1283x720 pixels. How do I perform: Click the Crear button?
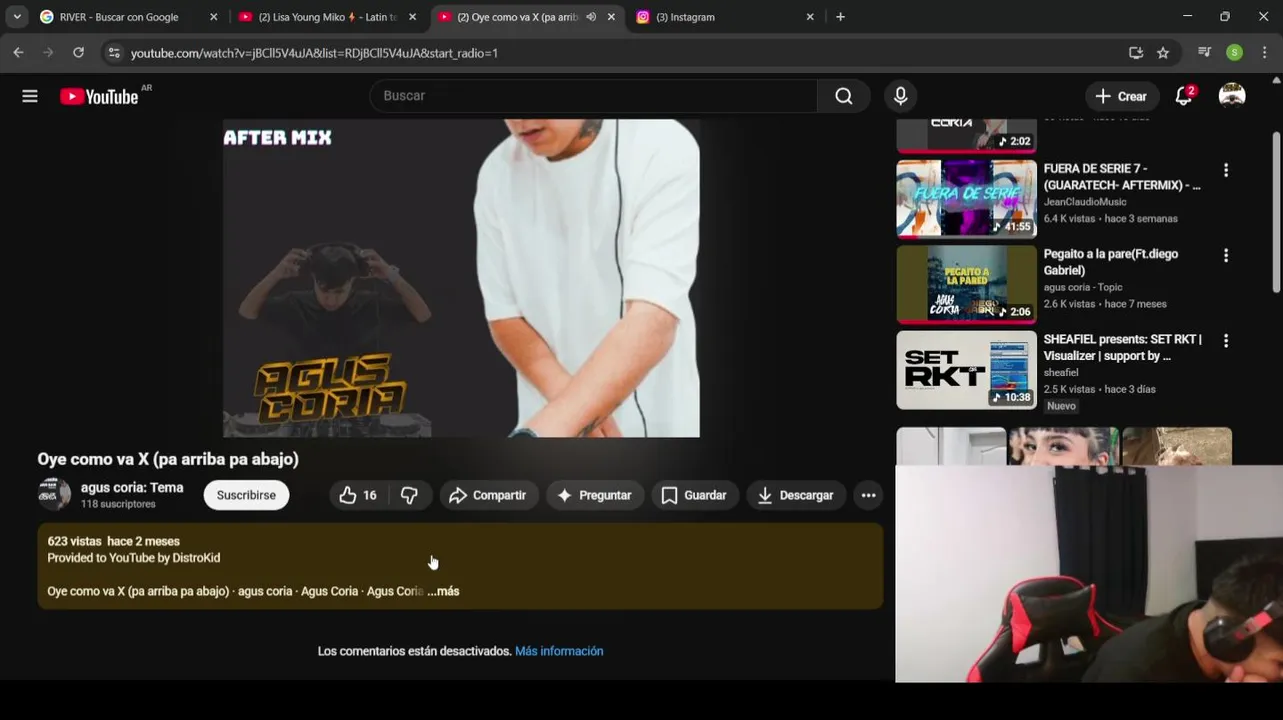click(x=1122, y=96)
